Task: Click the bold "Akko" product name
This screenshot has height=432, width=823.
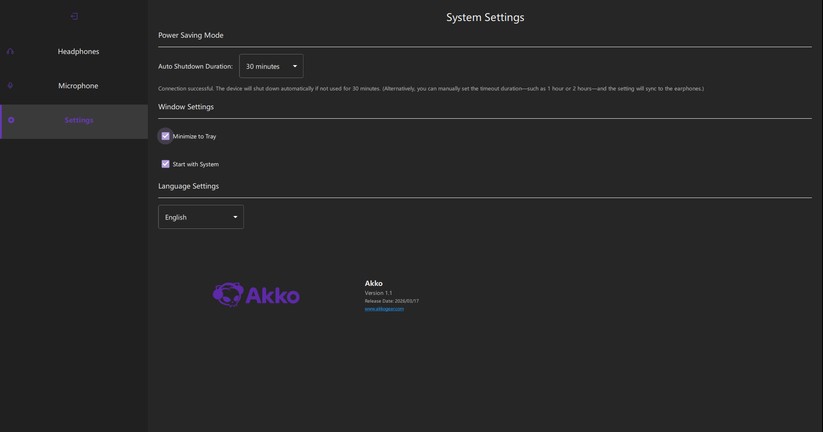Action: (x=374, y=283)
